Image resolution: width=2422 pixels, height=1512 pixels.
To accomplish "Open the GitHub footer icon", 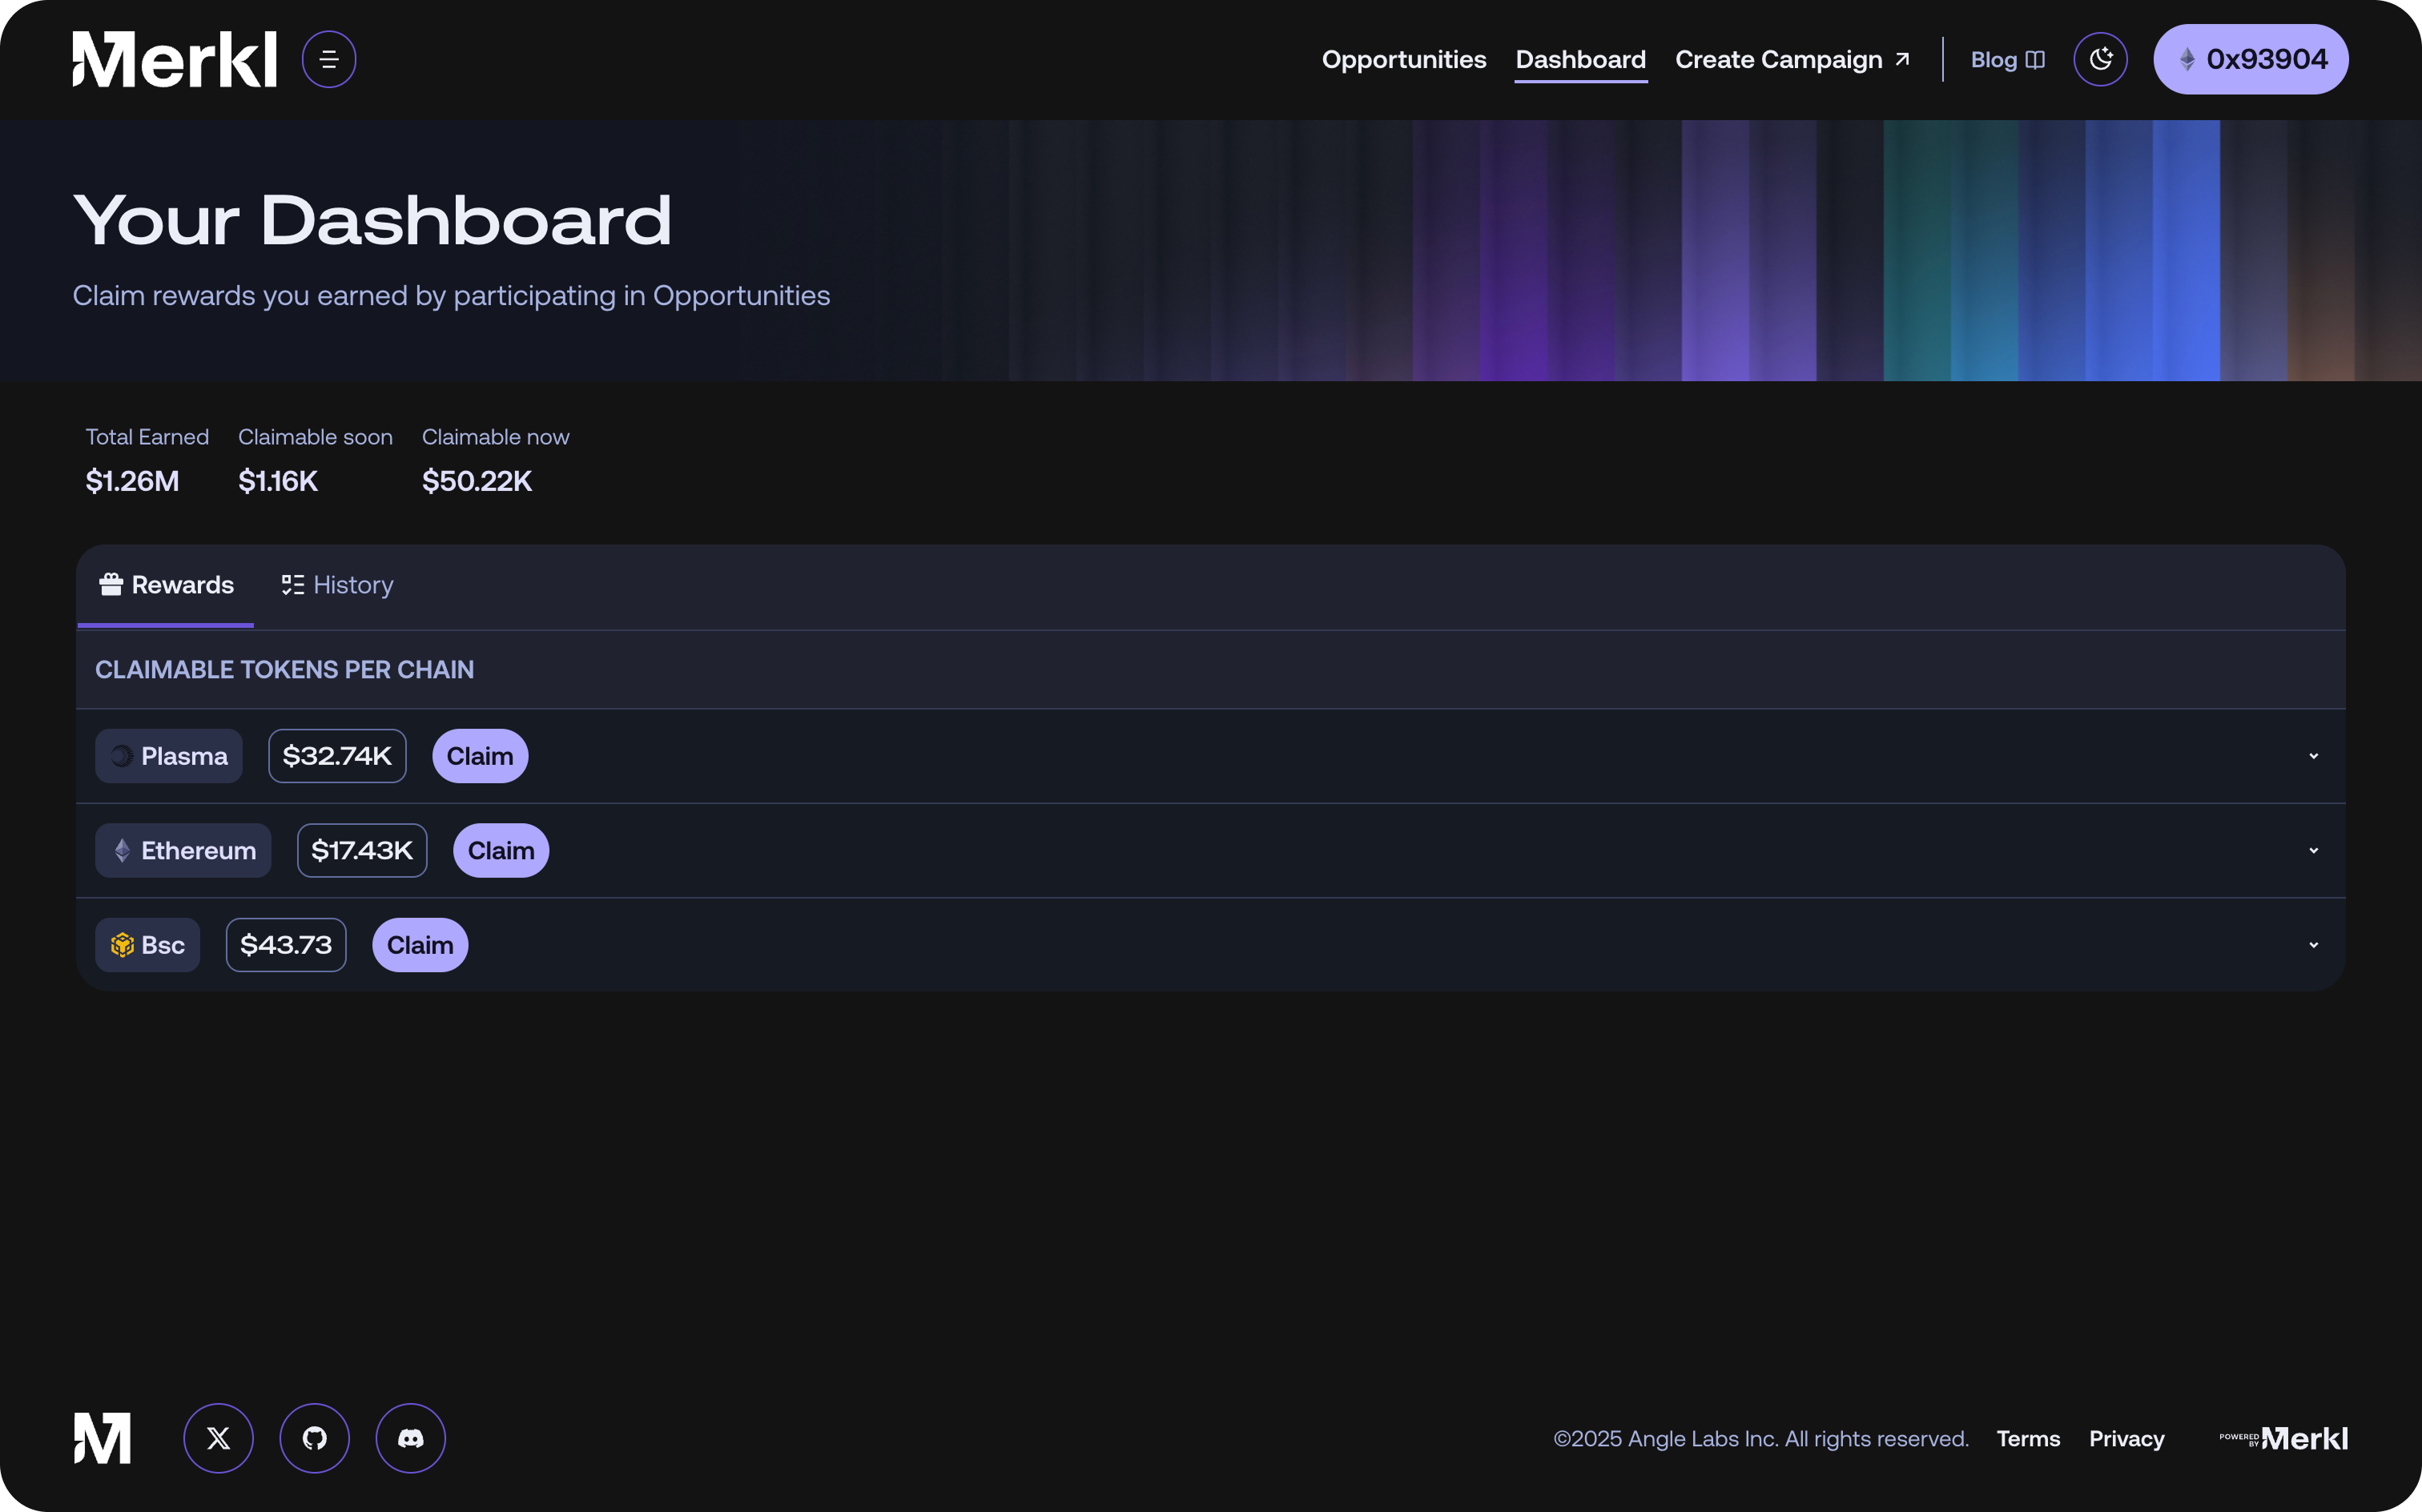I will 314,1438.
